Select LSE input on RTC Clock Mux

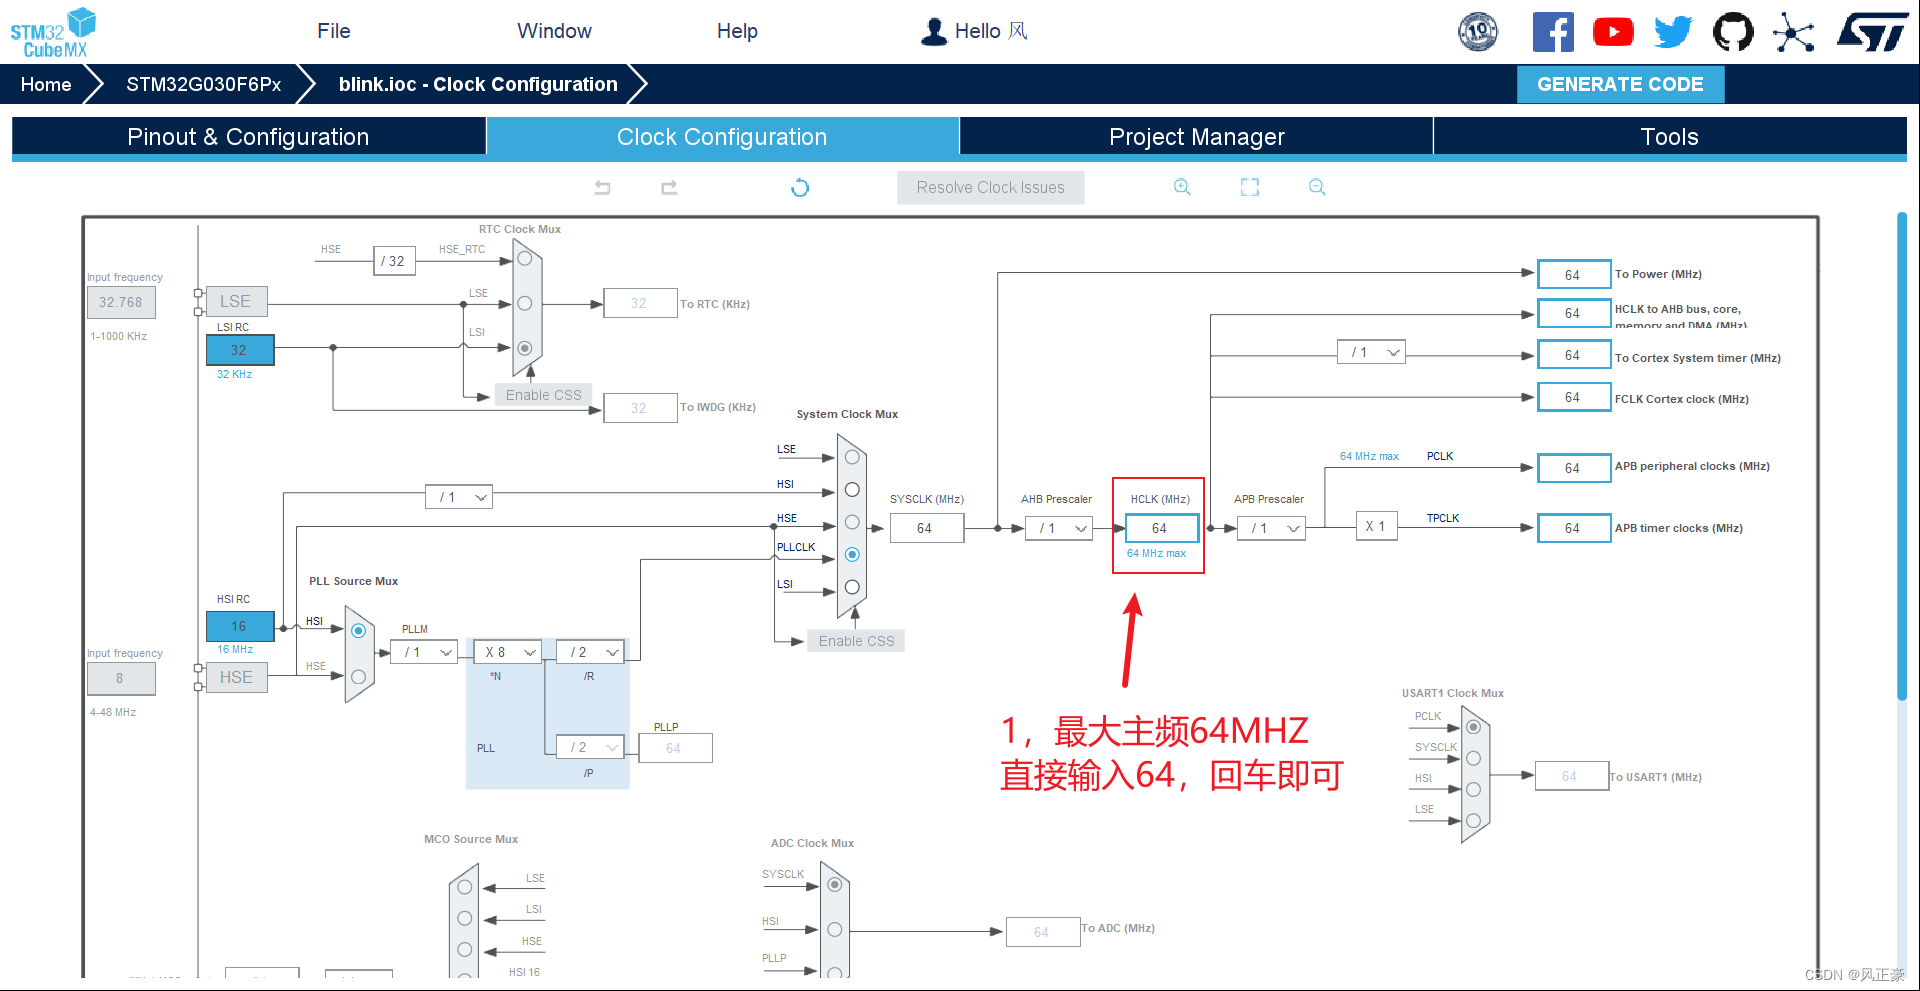[x=525, y=304]
